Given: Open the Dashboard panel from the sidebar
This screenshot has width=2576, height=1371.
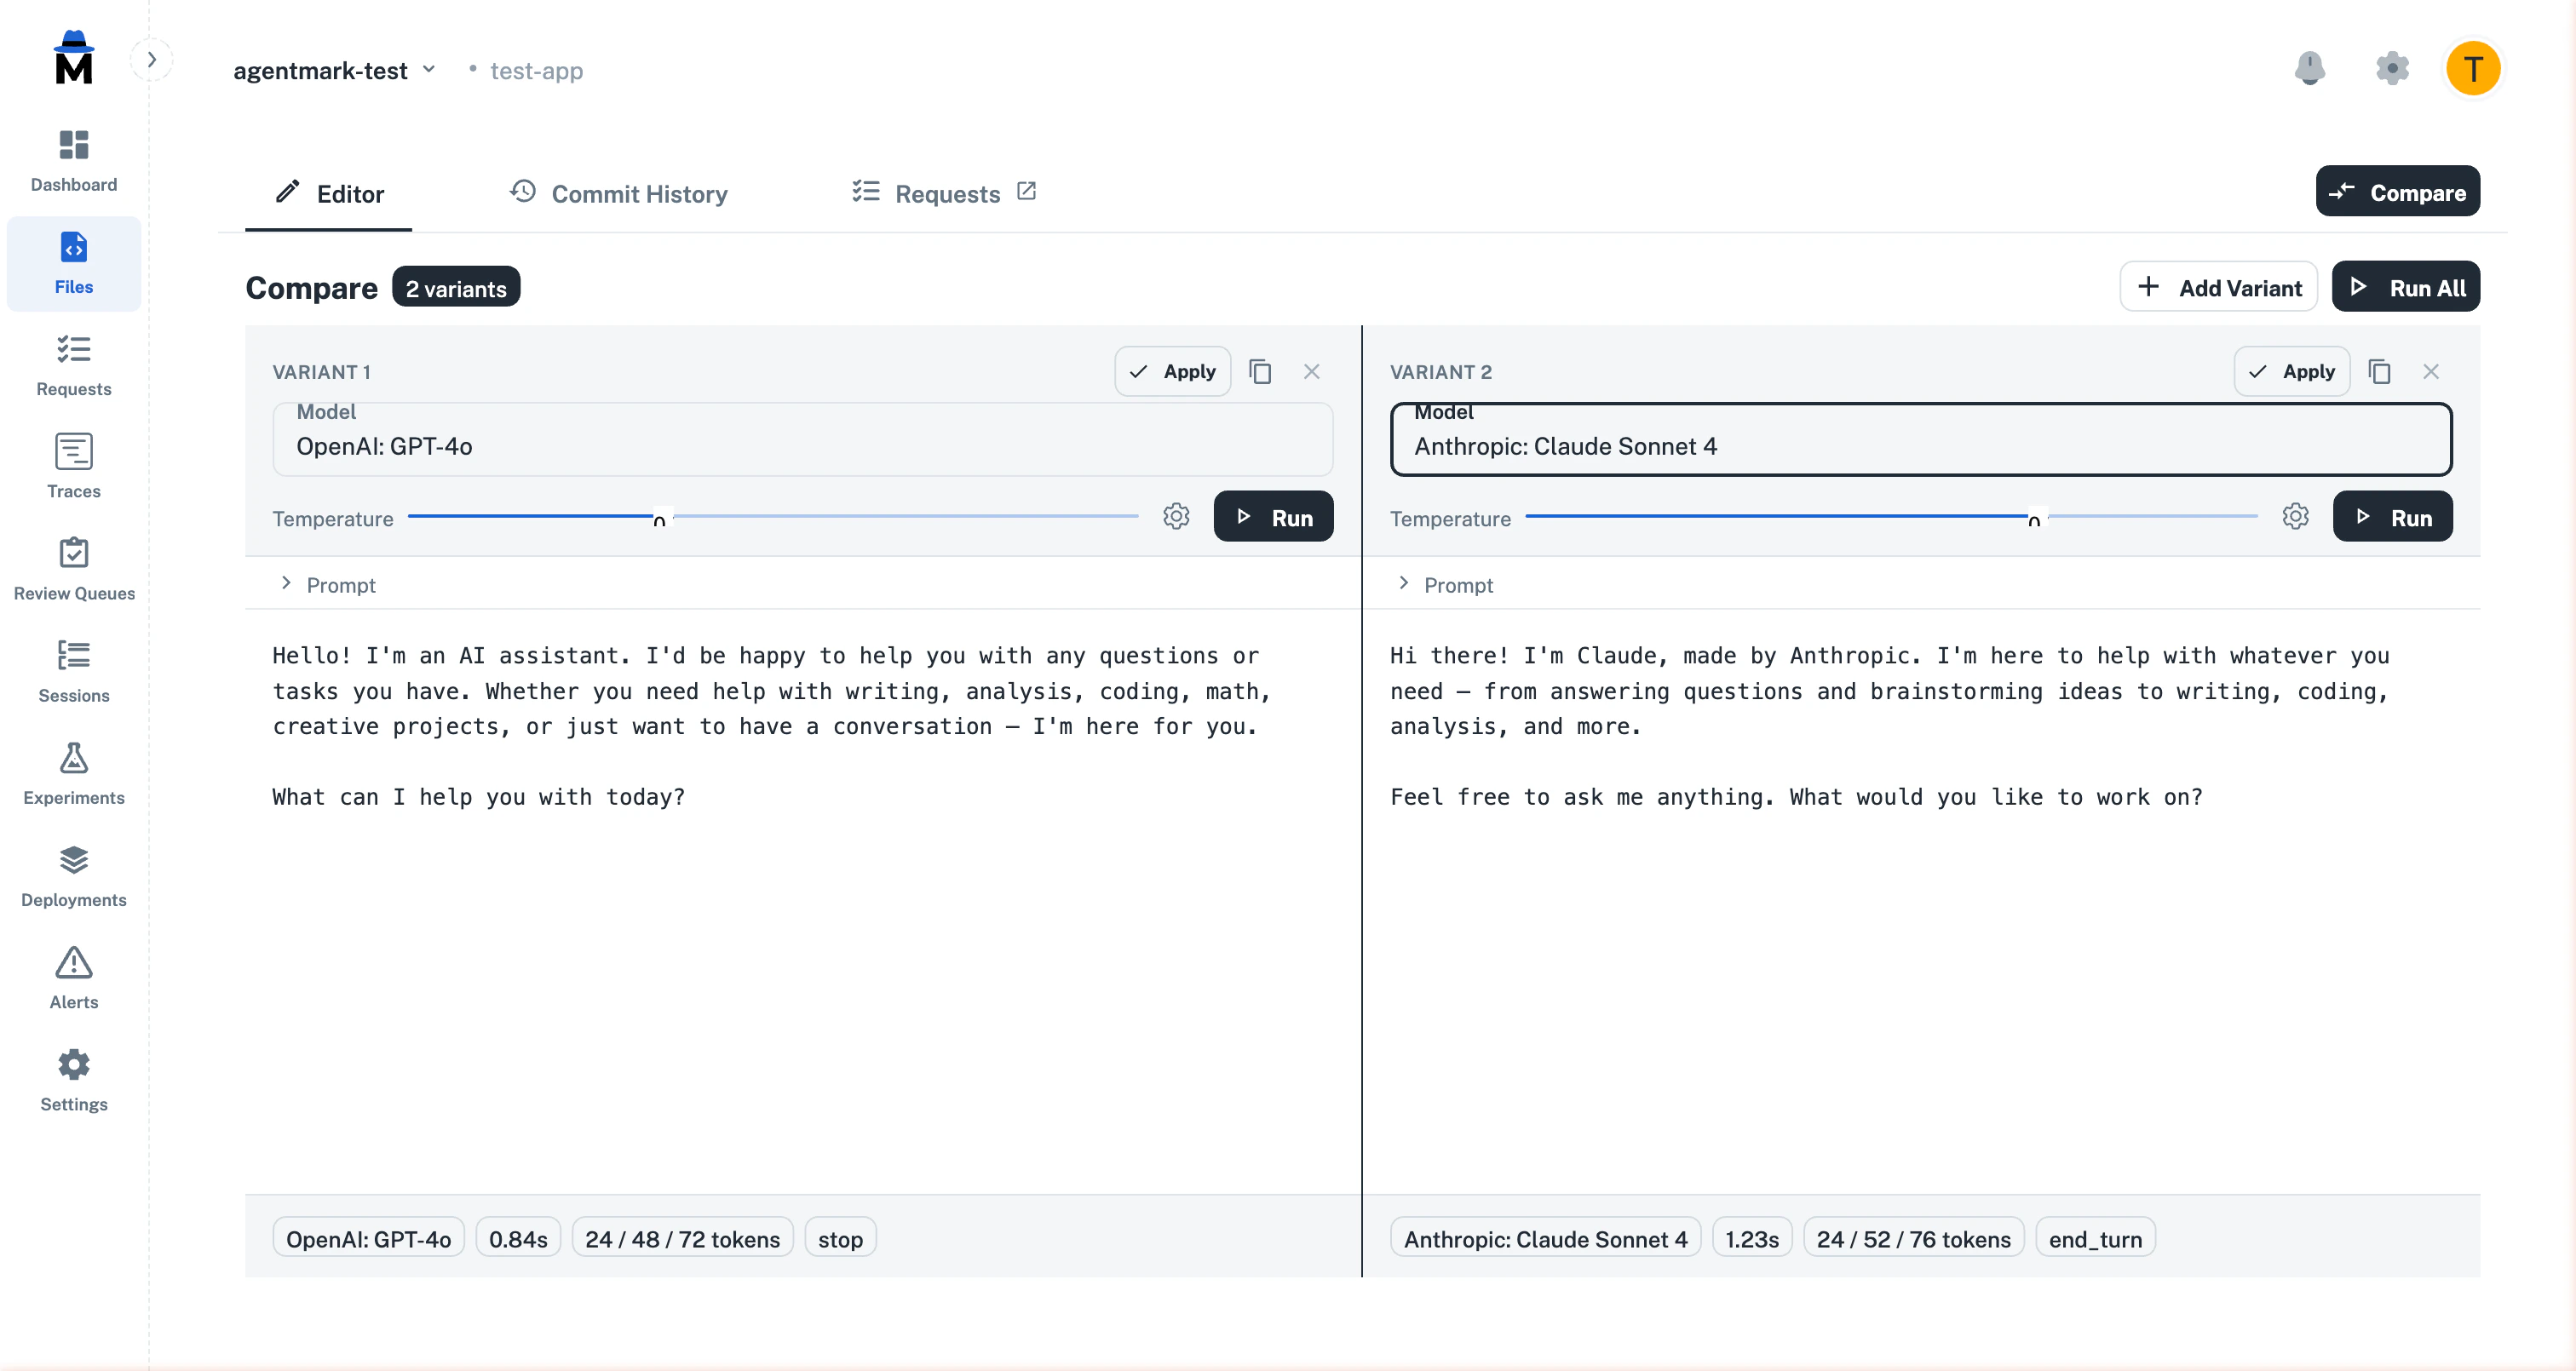Looking at the screenshot, I should tap(73, 161).
